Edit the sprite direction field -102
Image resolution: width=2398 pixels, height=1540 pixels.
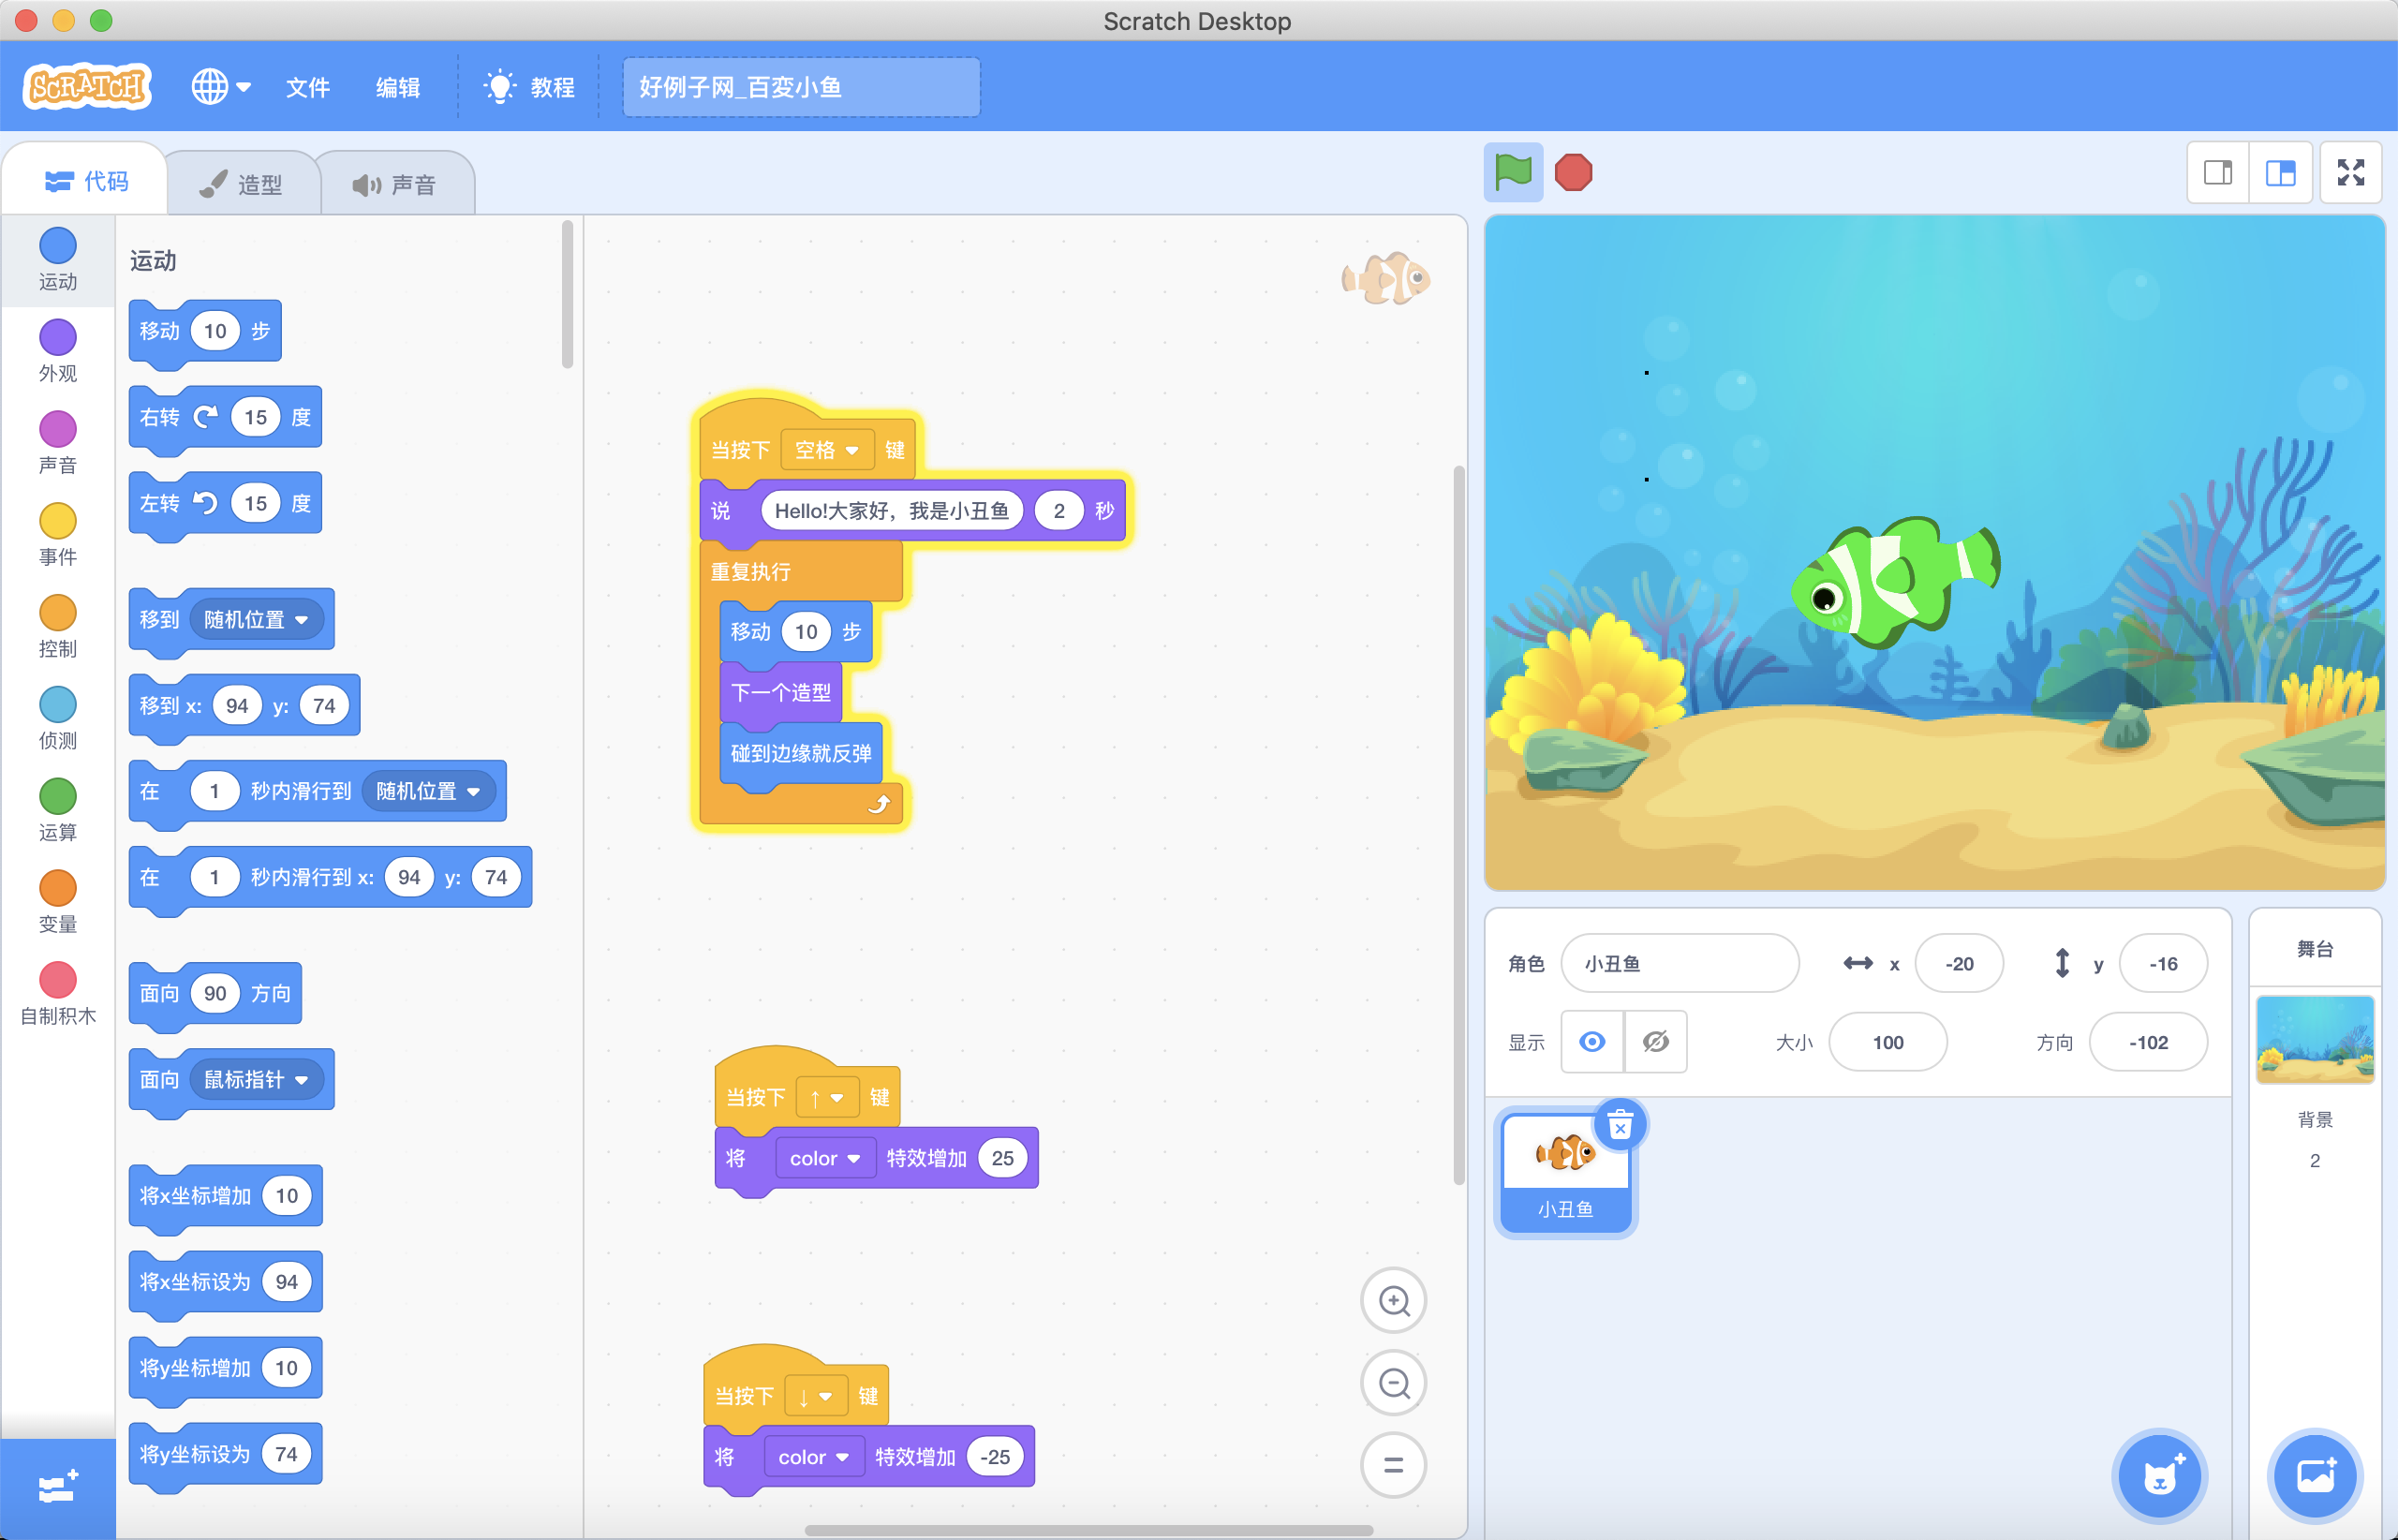pyautogui.click(x=2148, y=1042)
